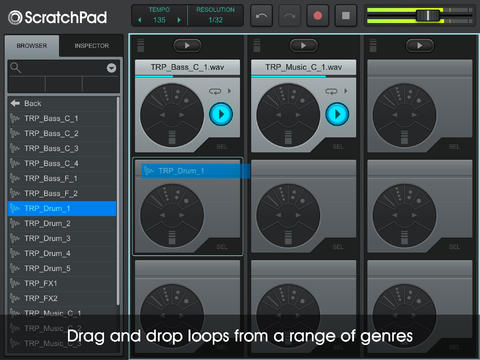Select TRP_Drum_3 loop in browser
This screenshot has height=360, width=480.
[x=62, y=238]
